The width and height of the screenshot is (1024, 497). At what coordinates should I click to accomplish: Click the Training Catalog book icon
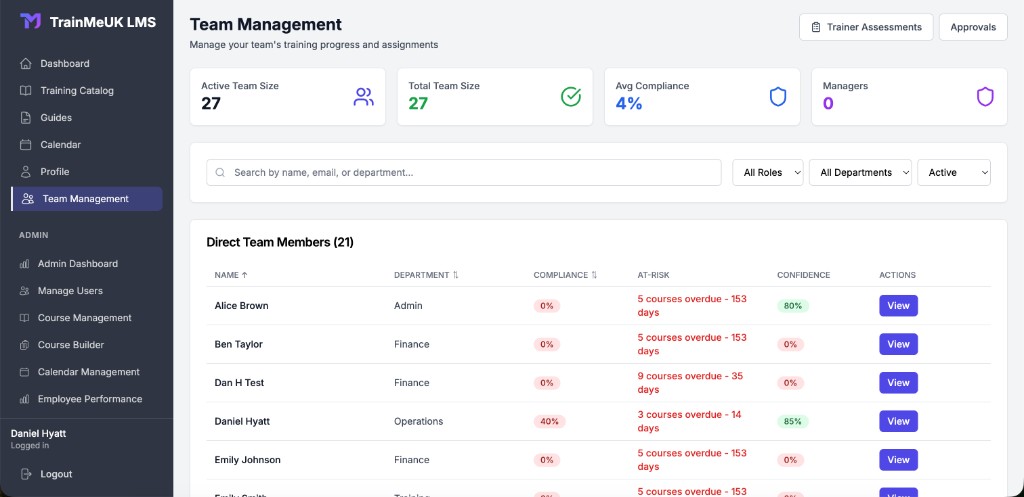pos(25,91)
